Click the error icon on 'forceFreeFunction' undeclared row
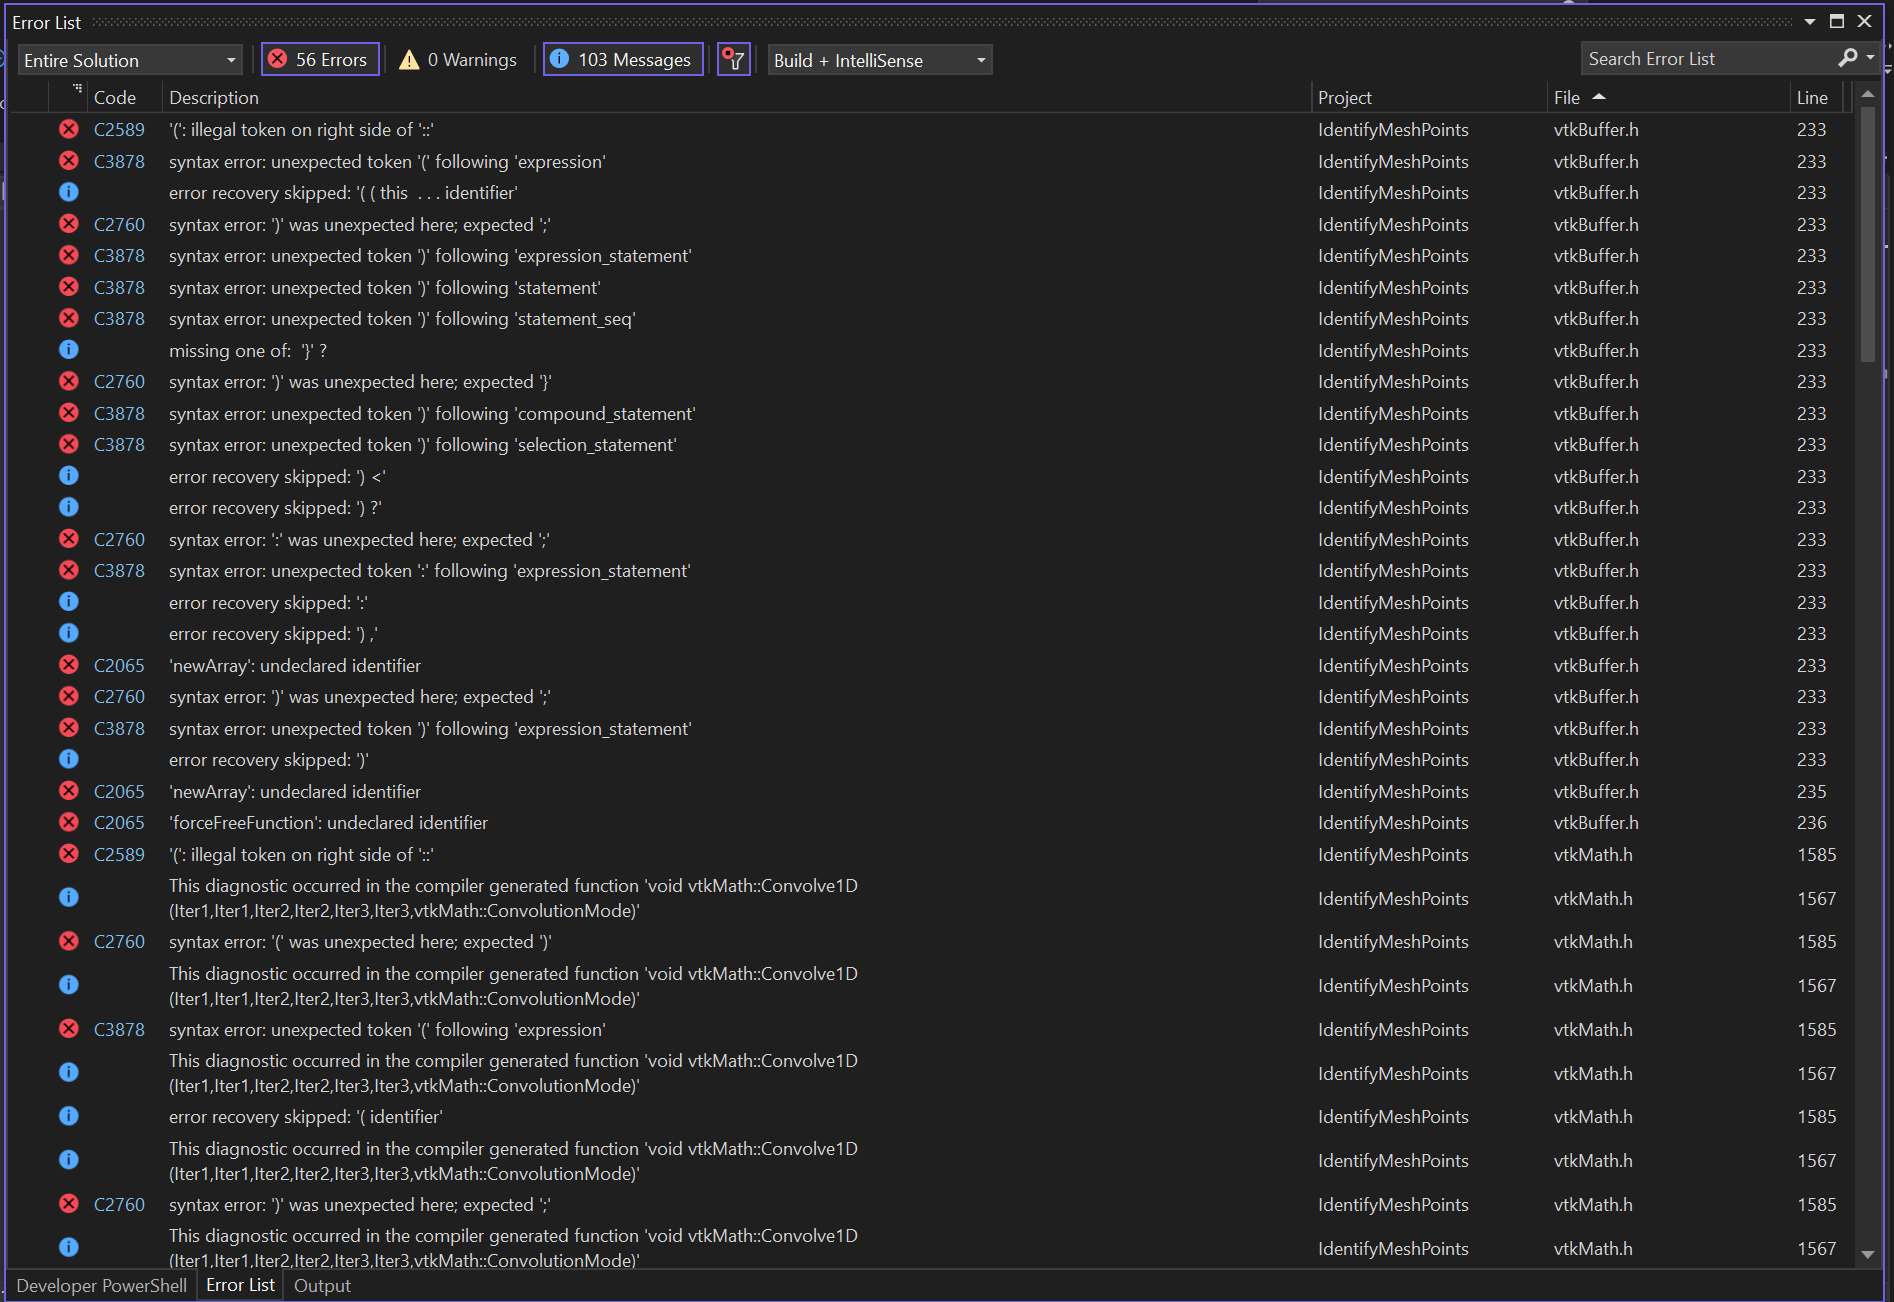This screenshot has height=1302, width=1894. click(69, 822)
